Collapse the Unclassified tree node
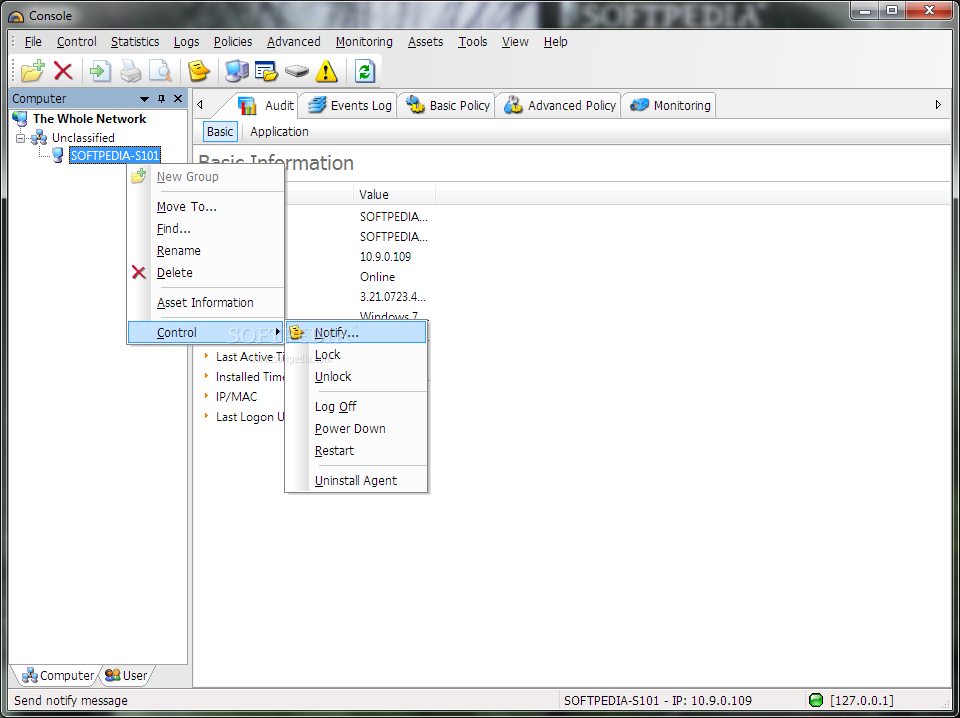This screenshot has height=718, width=960. coord(20,138)
